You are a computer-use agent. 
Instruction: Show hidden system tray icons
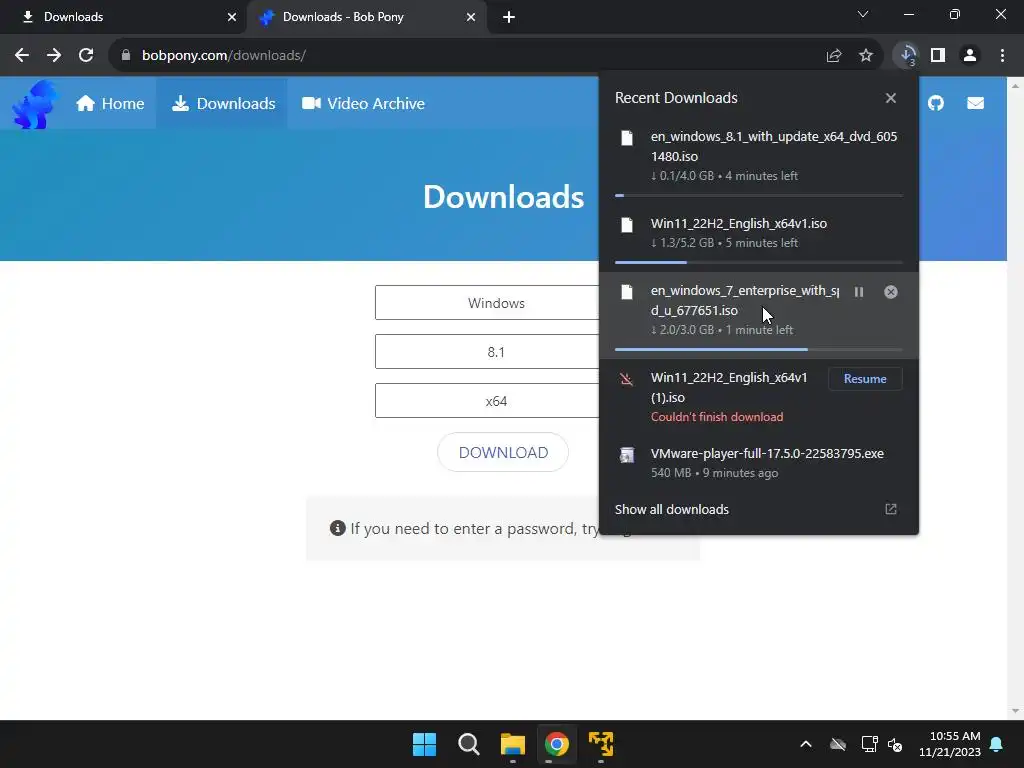point(806,744)
